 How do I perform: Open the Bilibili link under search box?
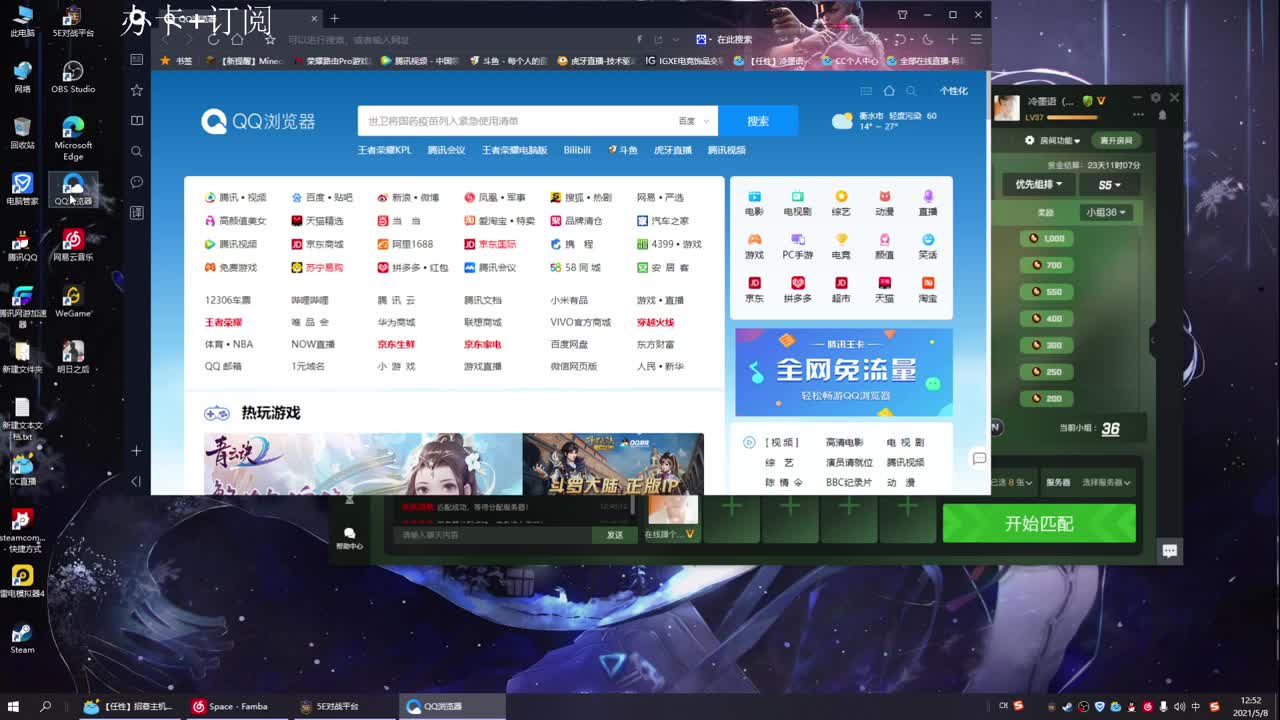tap(577, 150)
